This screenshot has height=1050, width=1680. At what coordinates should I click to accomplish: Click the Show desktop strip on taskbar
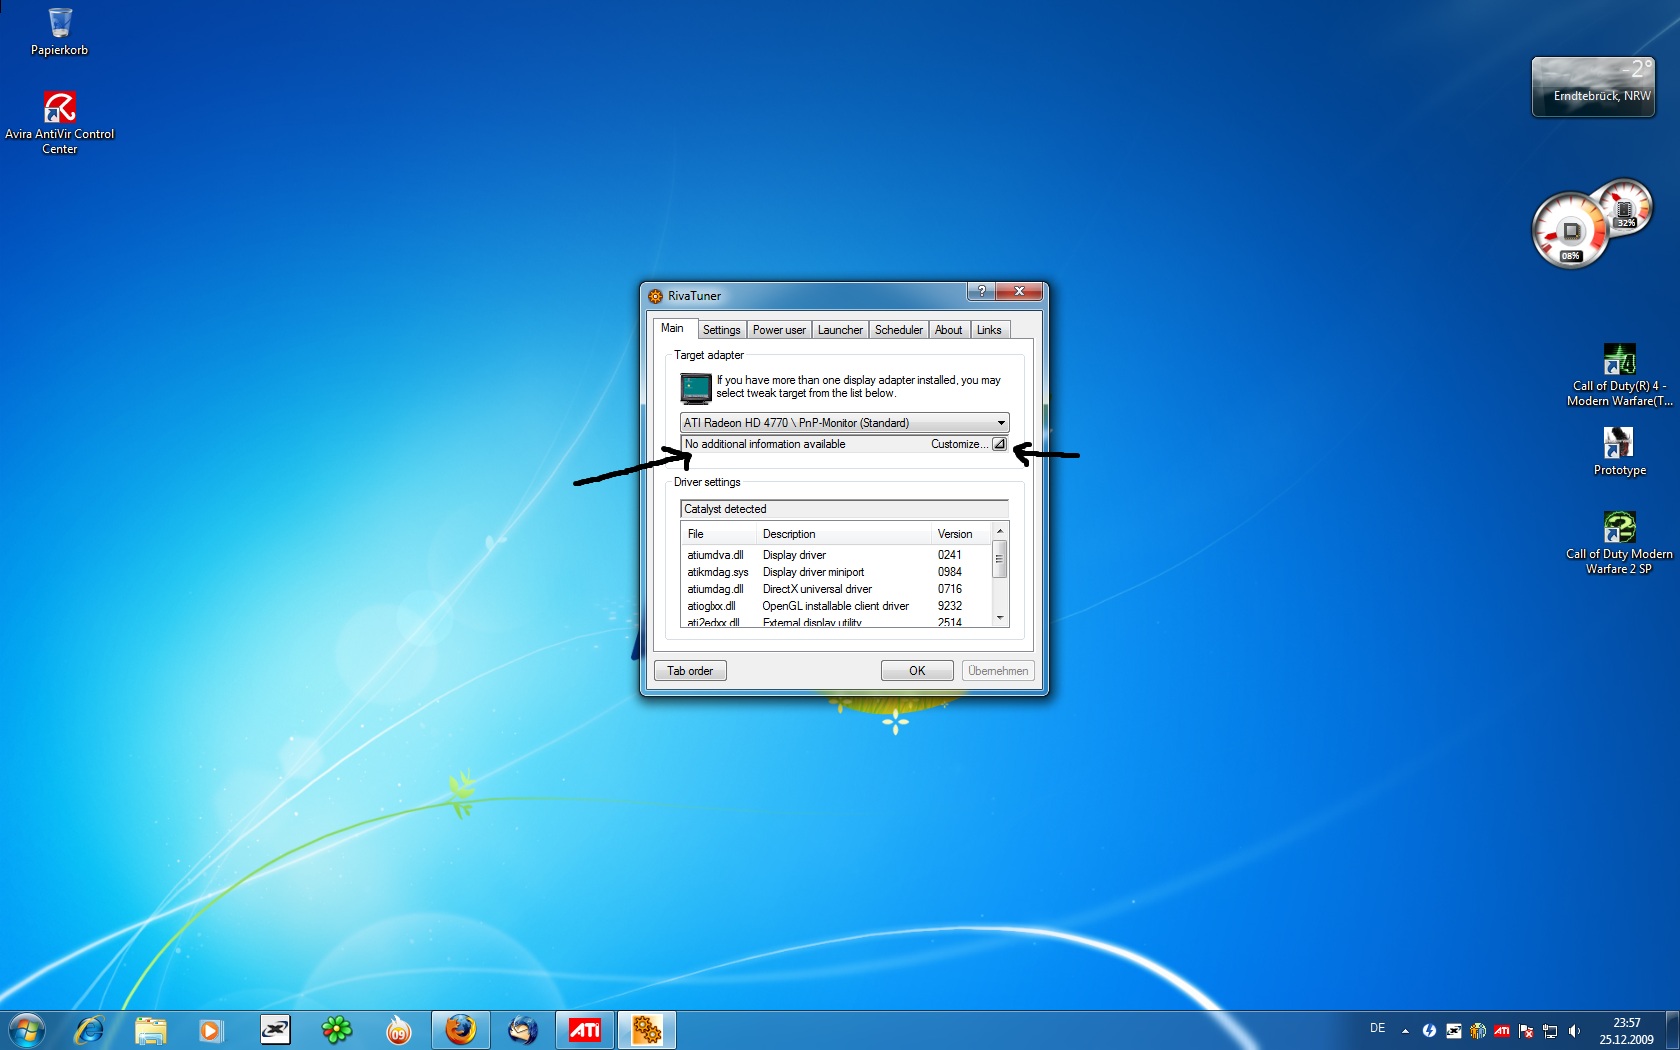1672,1030
